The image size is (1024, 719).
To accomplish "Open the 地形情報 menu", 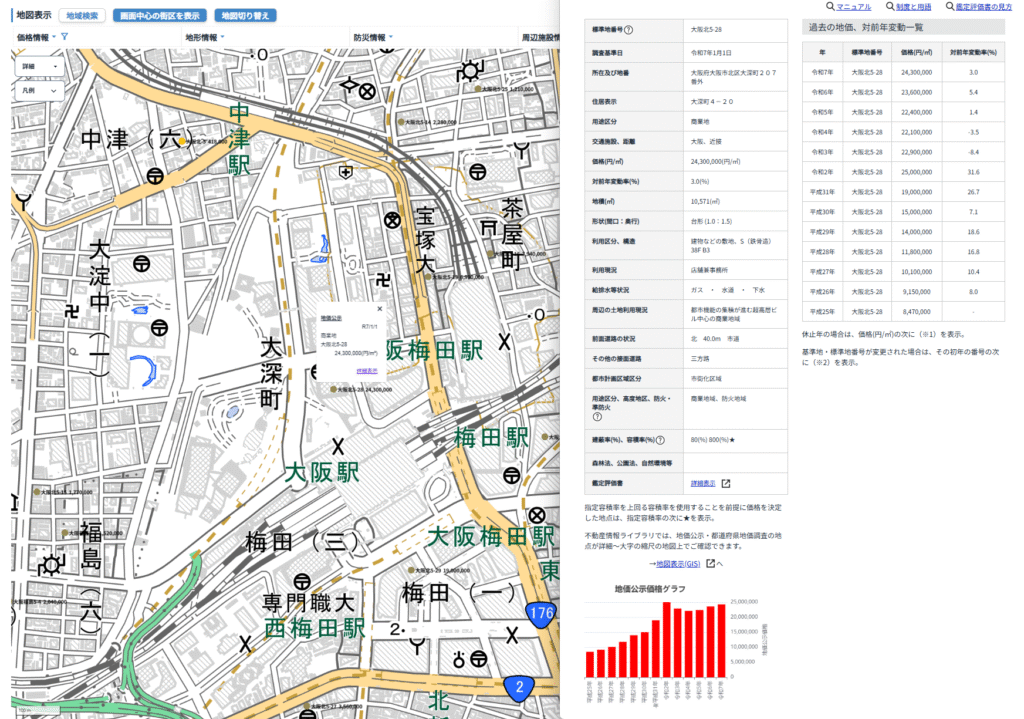I will point(204,37).
